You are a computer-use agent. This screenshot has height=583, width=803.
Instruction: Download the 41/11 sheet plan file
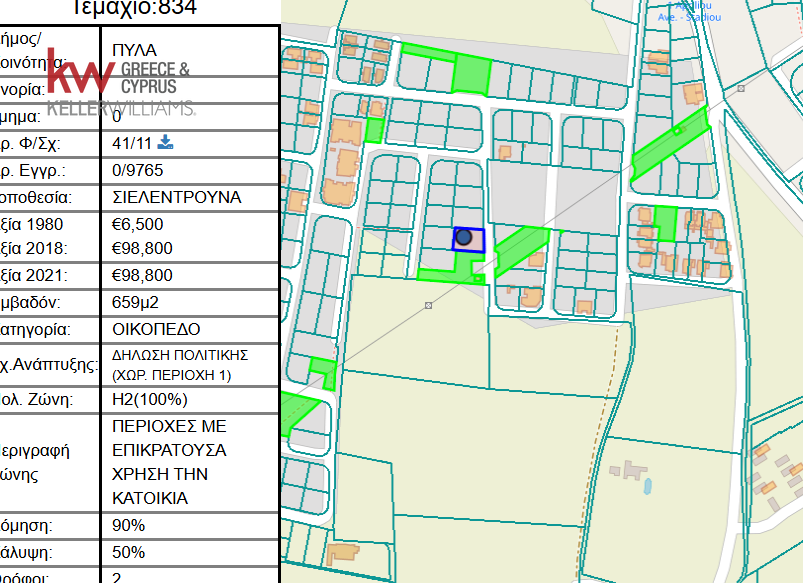click(165, 142)
